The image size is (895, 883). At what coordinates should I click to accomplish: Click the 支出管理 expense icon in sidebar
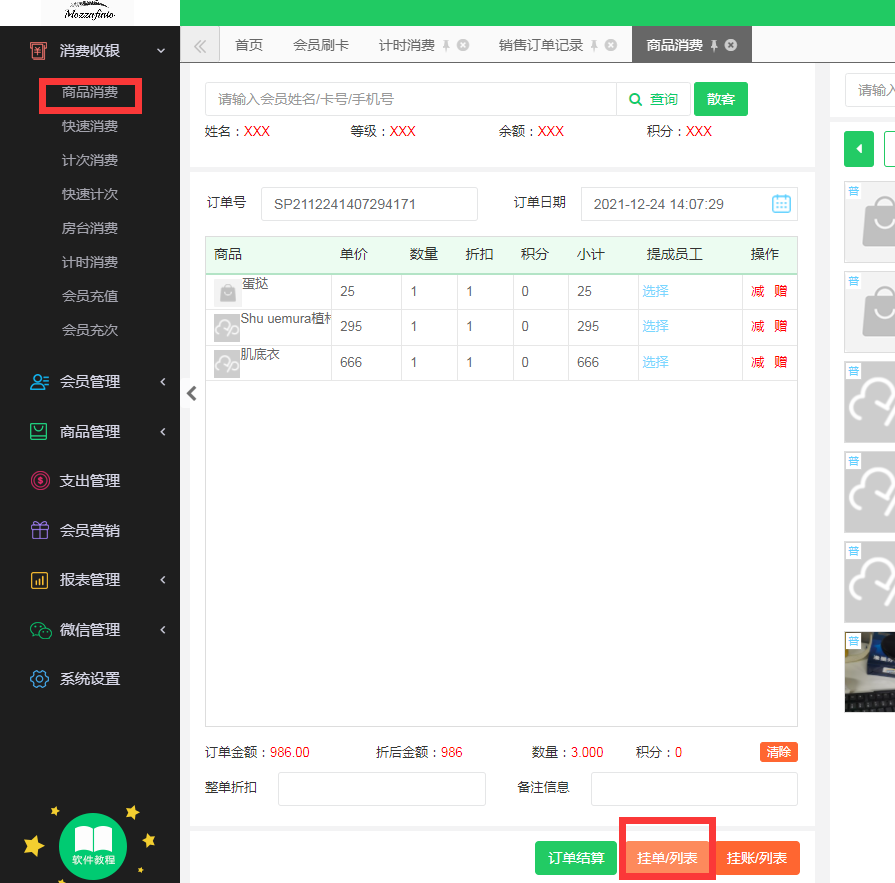(x=40, y=481)
